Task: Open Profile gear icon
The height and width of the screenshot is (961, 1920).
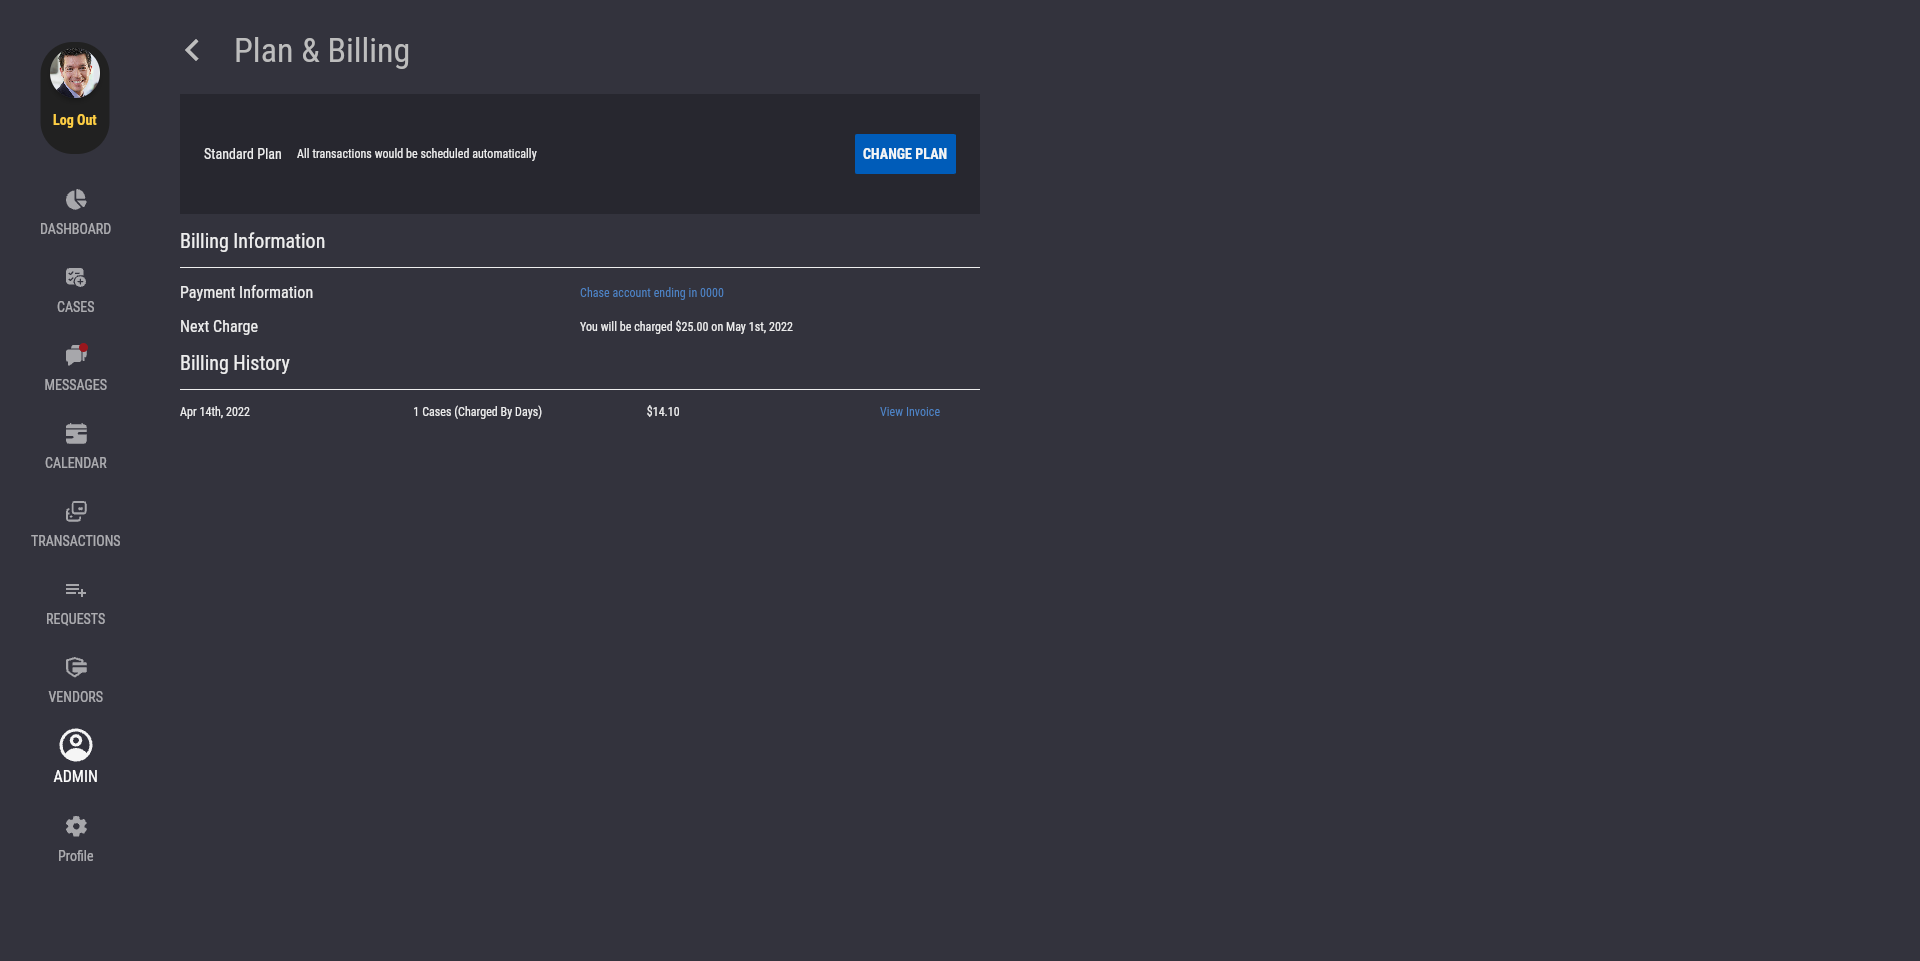Action: point(76,826)
